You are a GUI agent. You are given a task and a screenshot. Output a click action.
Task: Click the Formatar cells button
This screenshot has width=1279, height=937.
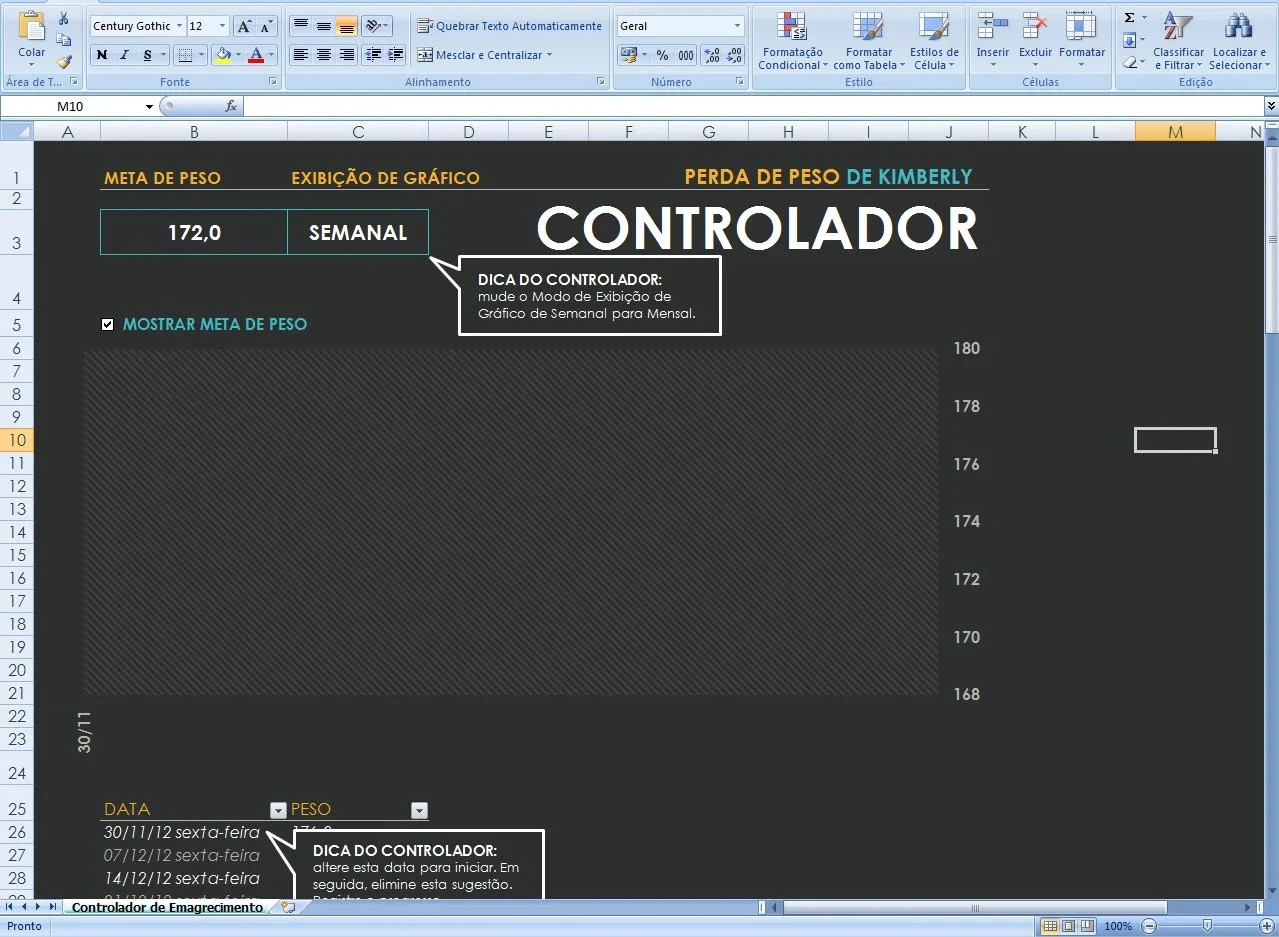coord(1082,40)
